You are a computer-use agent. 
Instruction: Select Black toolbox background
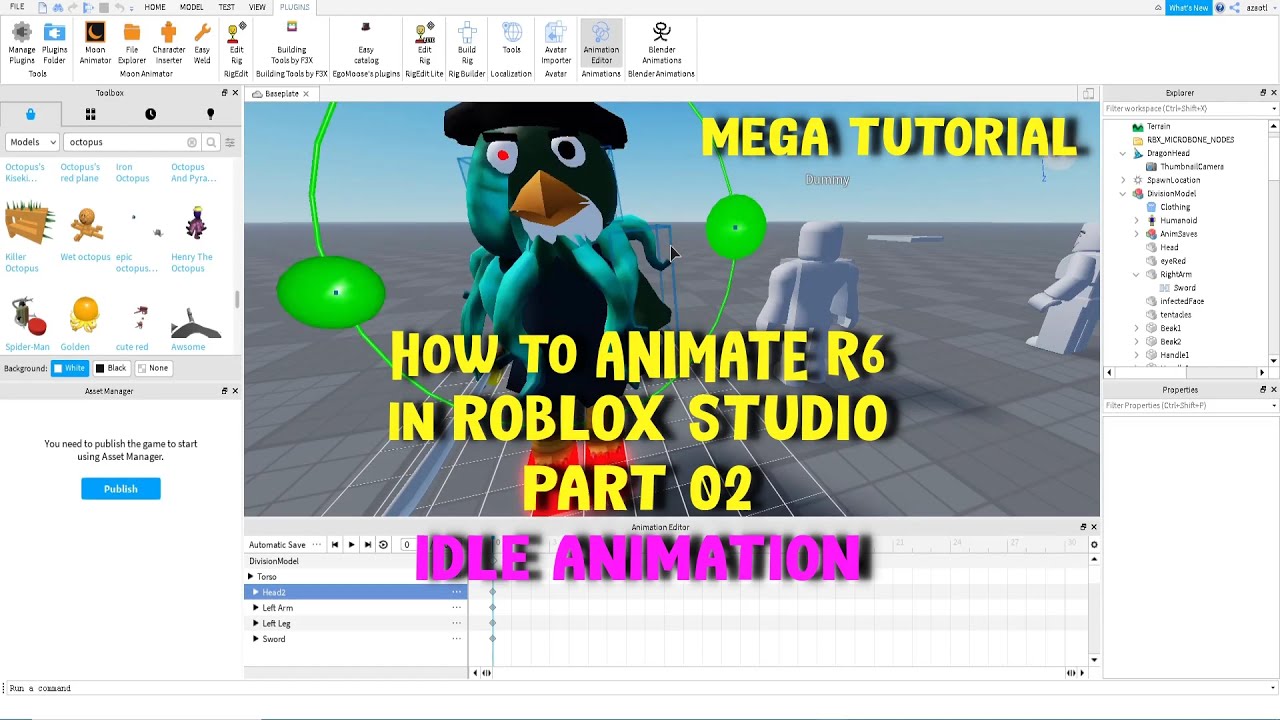(x=111, y=368)
